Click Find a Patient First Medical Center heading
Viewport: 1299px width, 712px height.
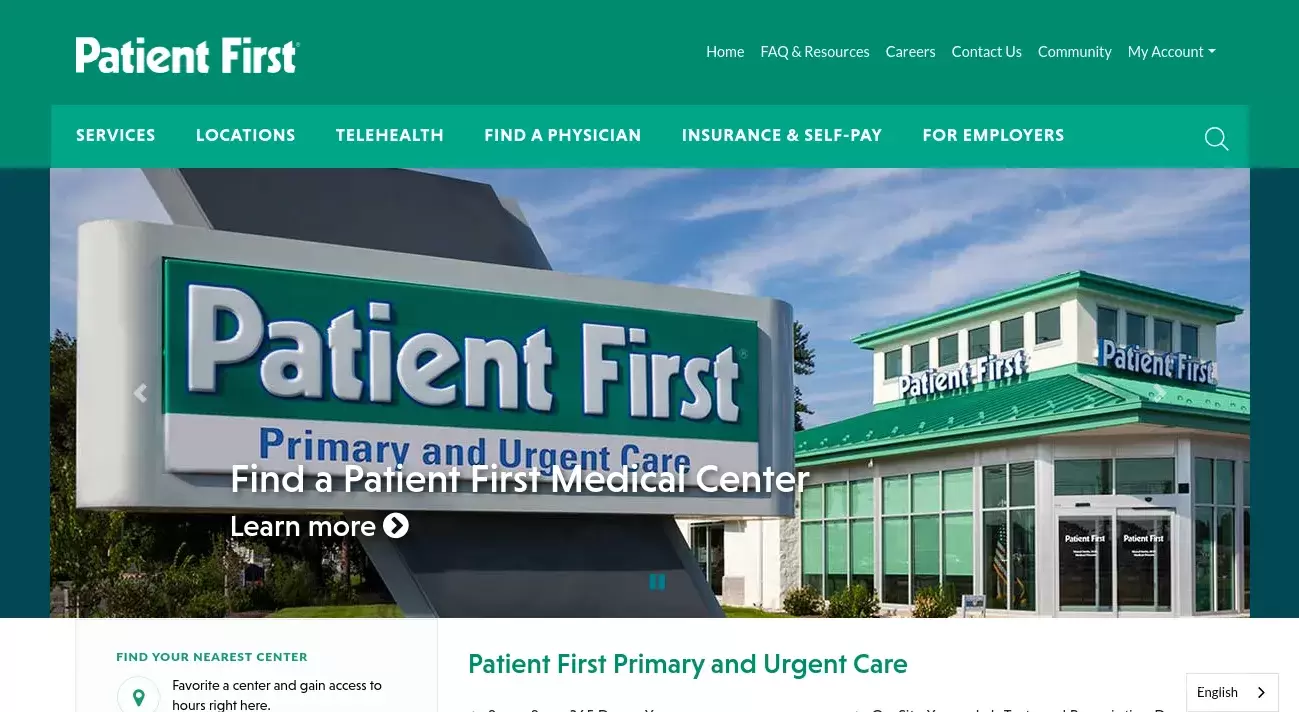[x=519, y=479]
